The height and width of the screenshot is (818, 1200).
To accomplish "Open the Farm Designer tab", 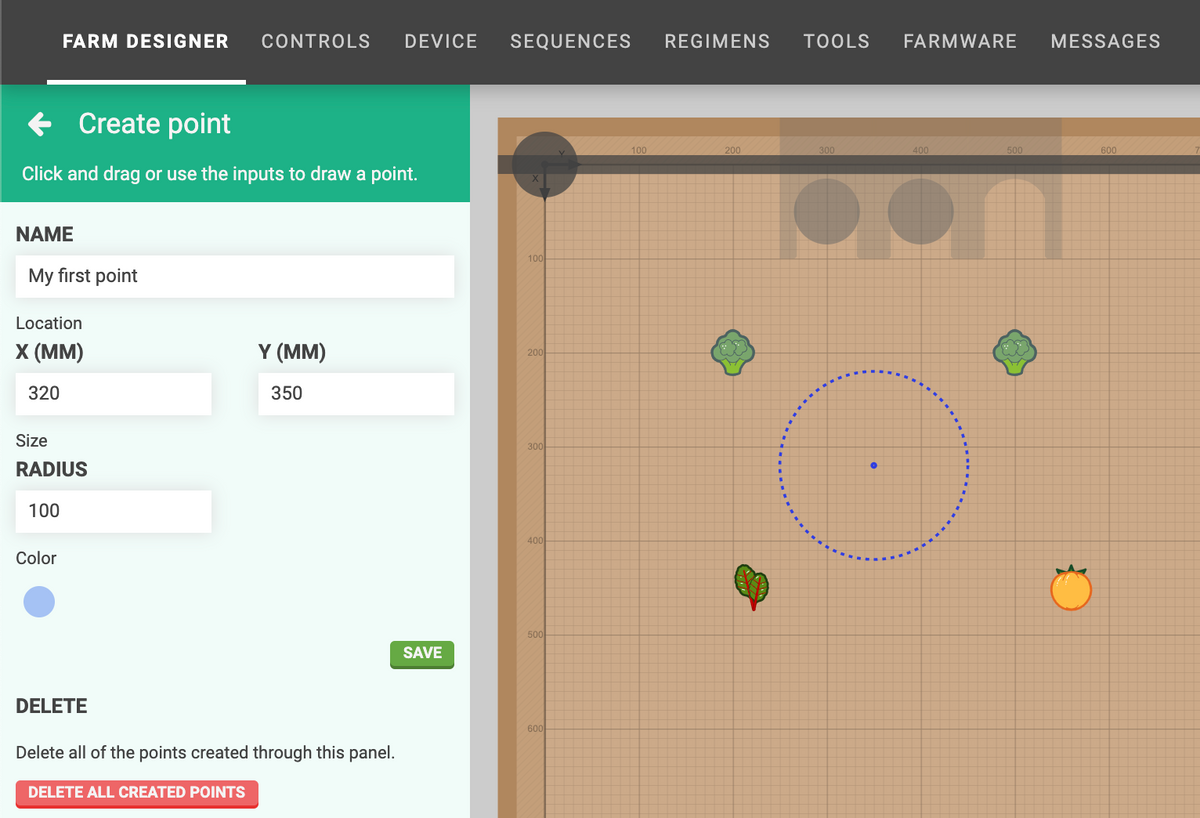I will 146,42.
